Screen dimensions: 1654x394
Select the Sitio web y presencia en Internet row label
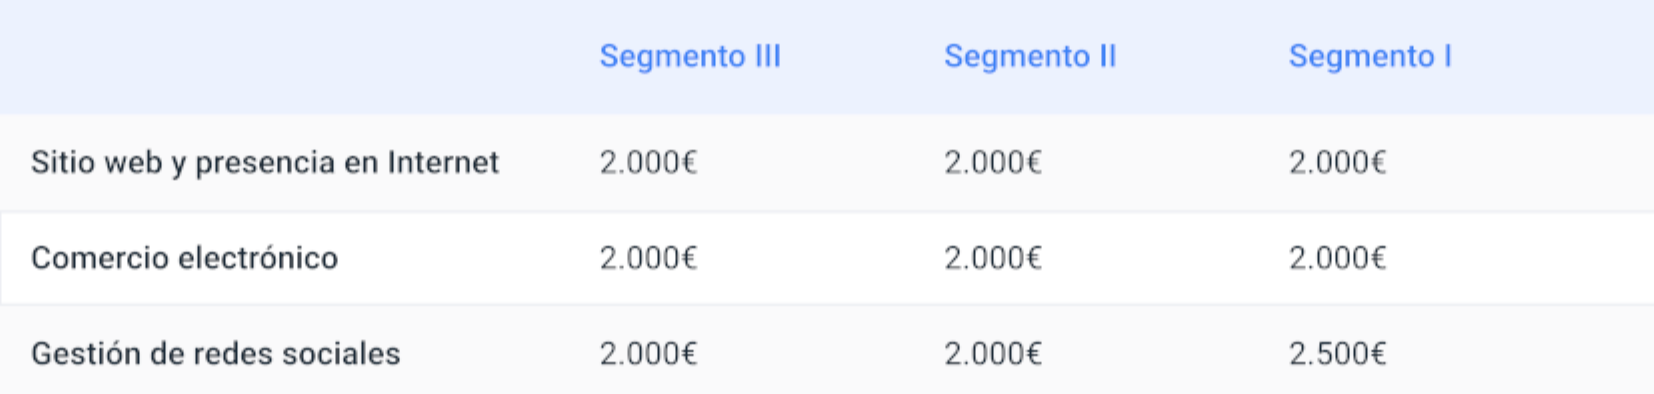[265, 162]
